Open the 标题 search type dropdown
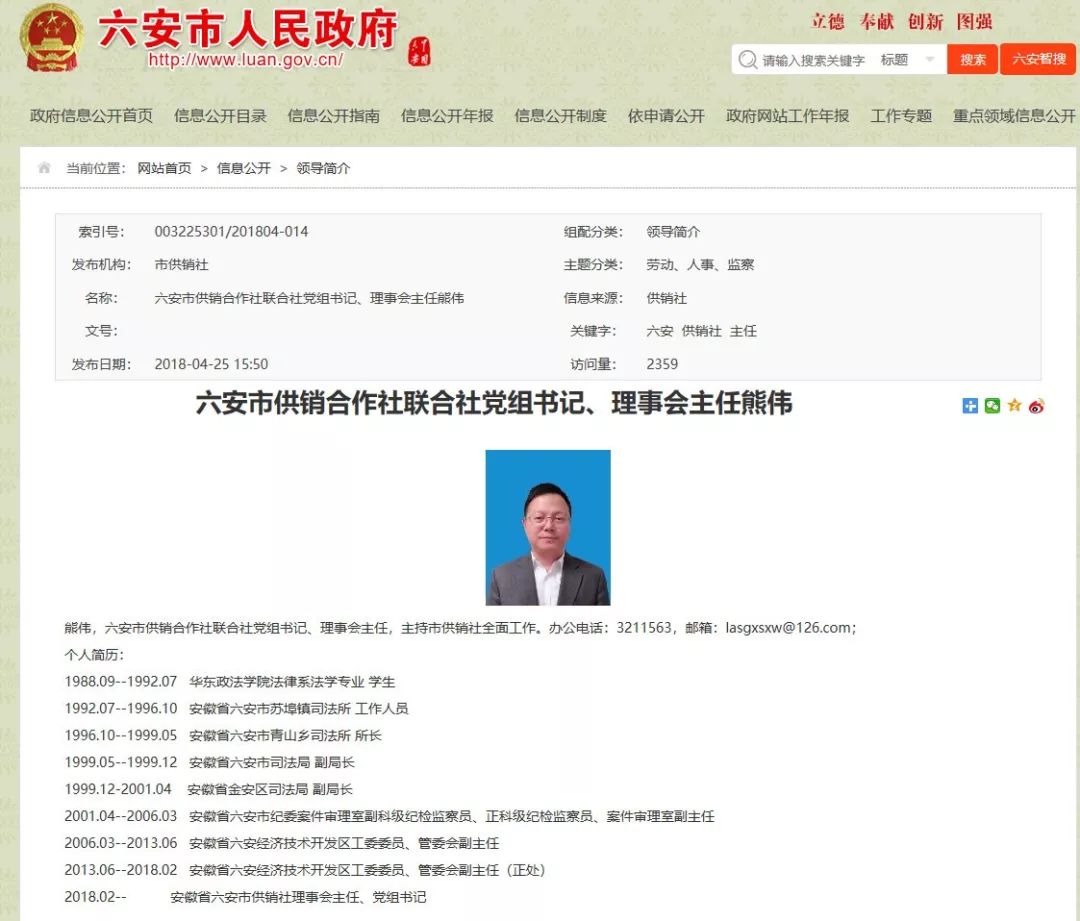The image size is (1080, 921). pos(908,60)
